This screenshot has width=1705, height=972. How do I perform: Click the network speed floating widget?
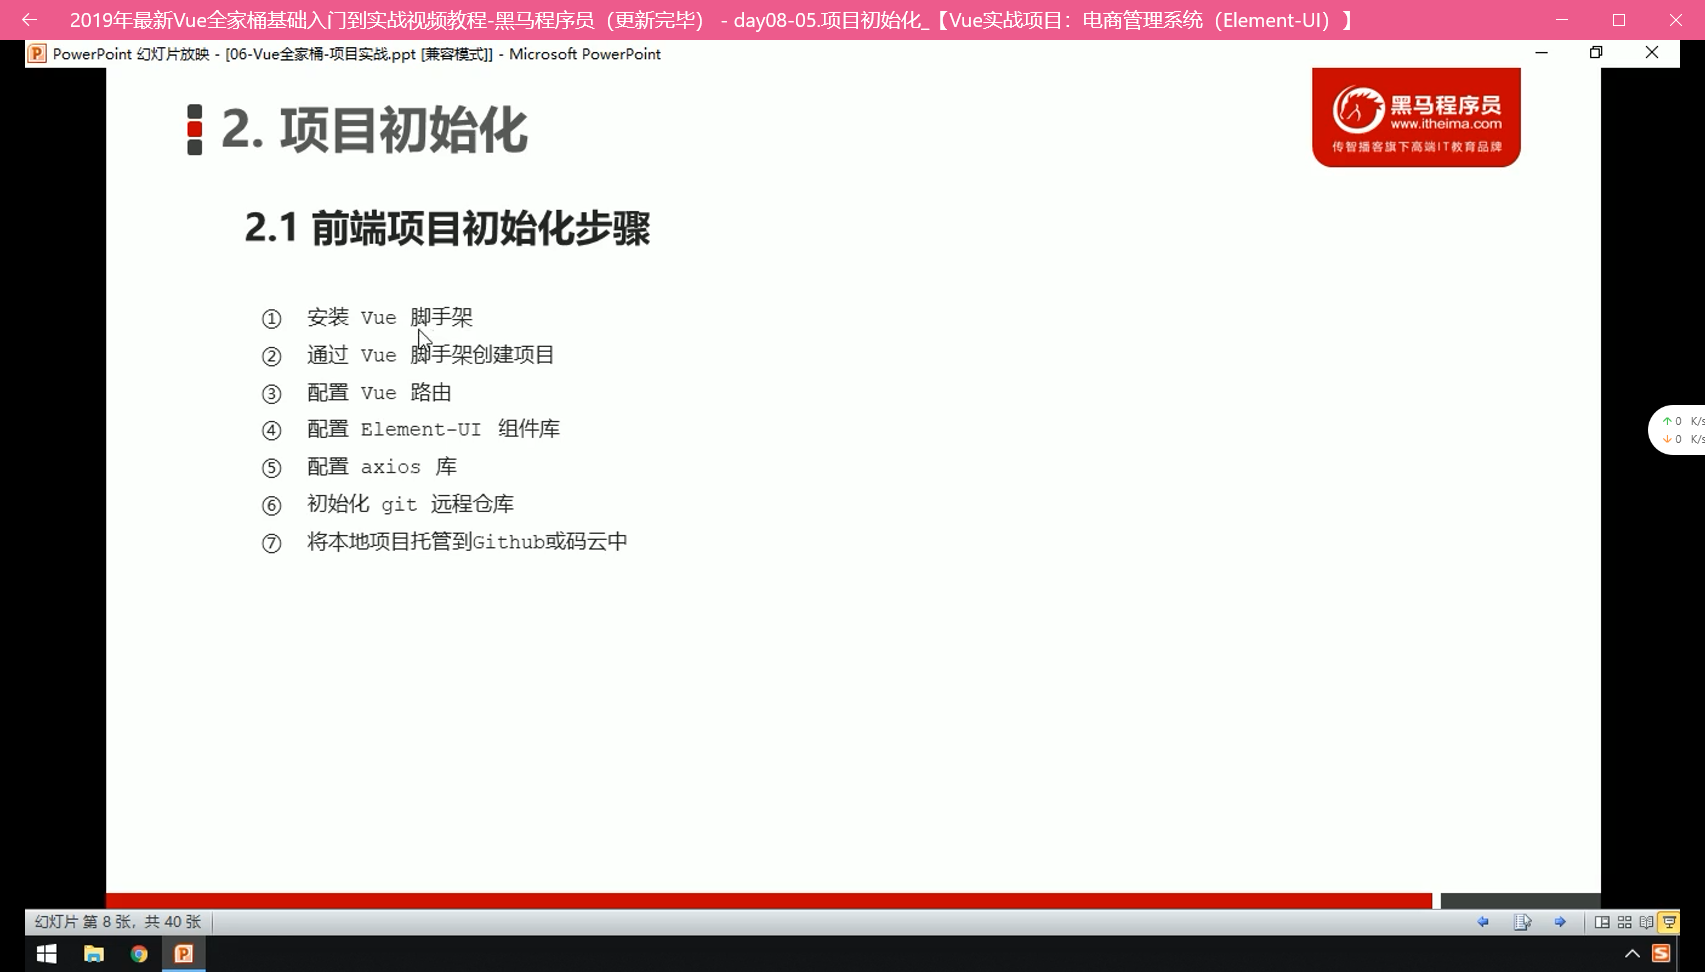[x=1680, y=430]
